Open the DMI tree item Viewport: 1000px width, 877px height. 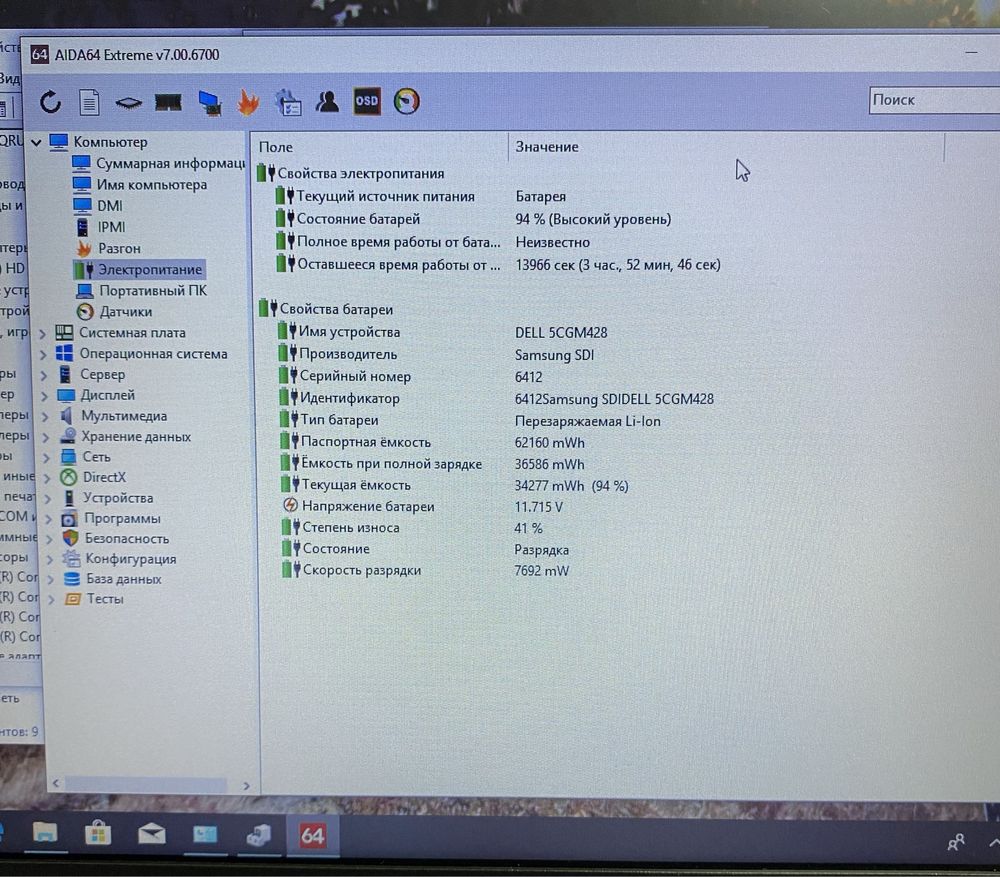[110, 205]
